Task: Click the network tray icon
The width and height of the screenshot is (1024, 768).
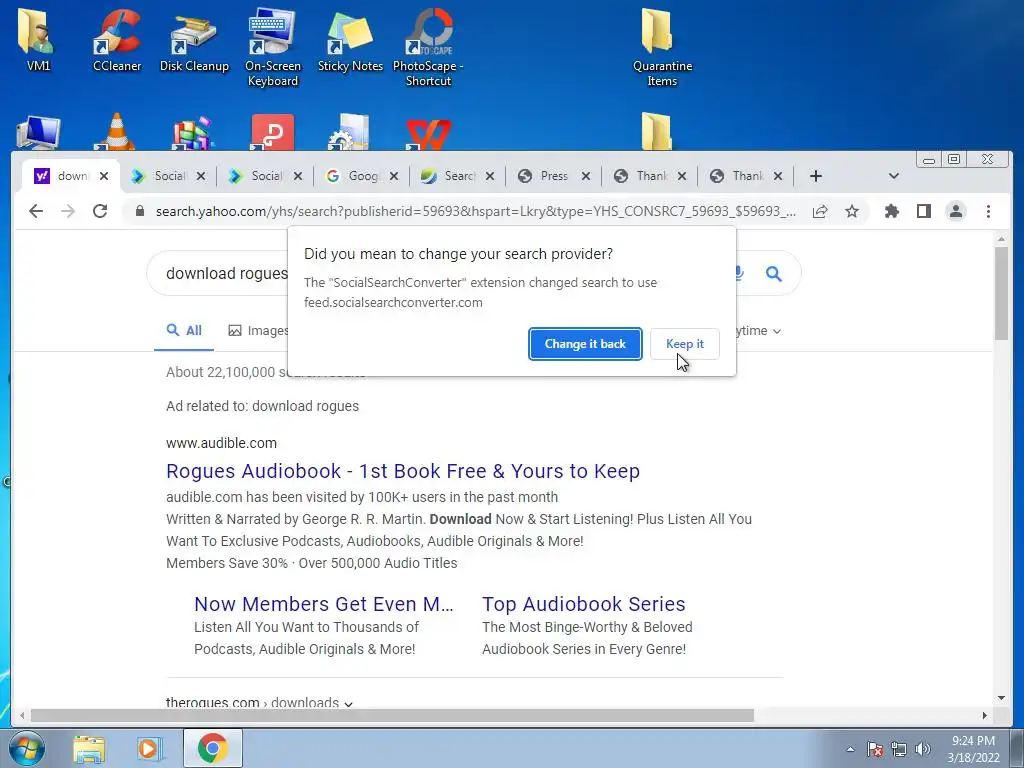Action: (x=899, y=749)
